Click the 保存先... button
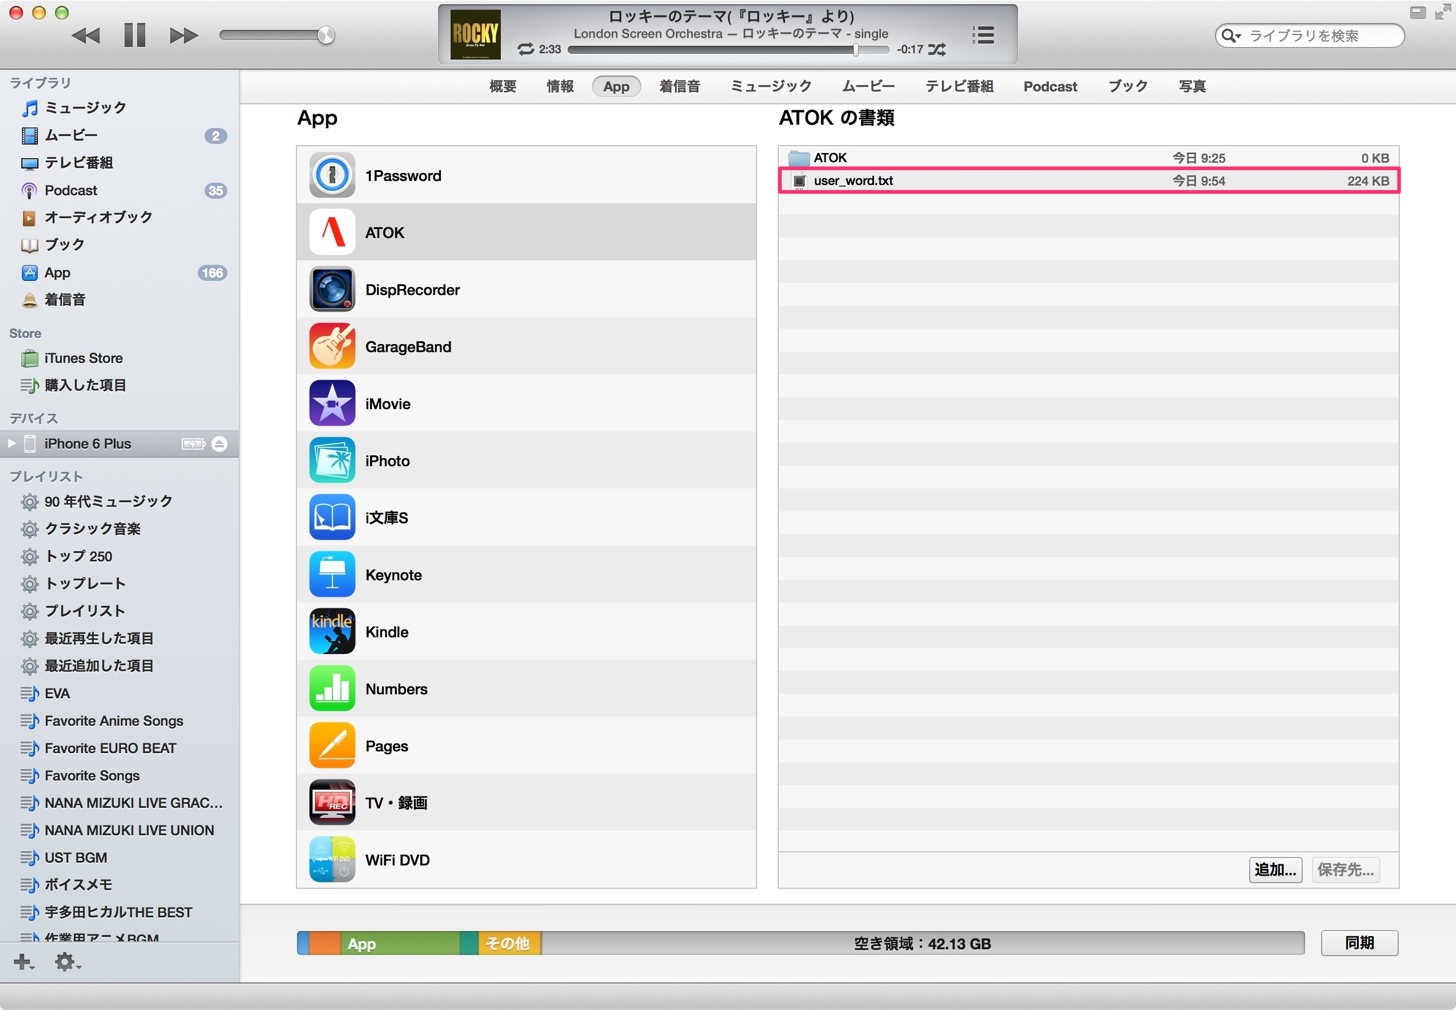The width and height of the screenshot is (1456, 1010). click(x=1345, y=869)
